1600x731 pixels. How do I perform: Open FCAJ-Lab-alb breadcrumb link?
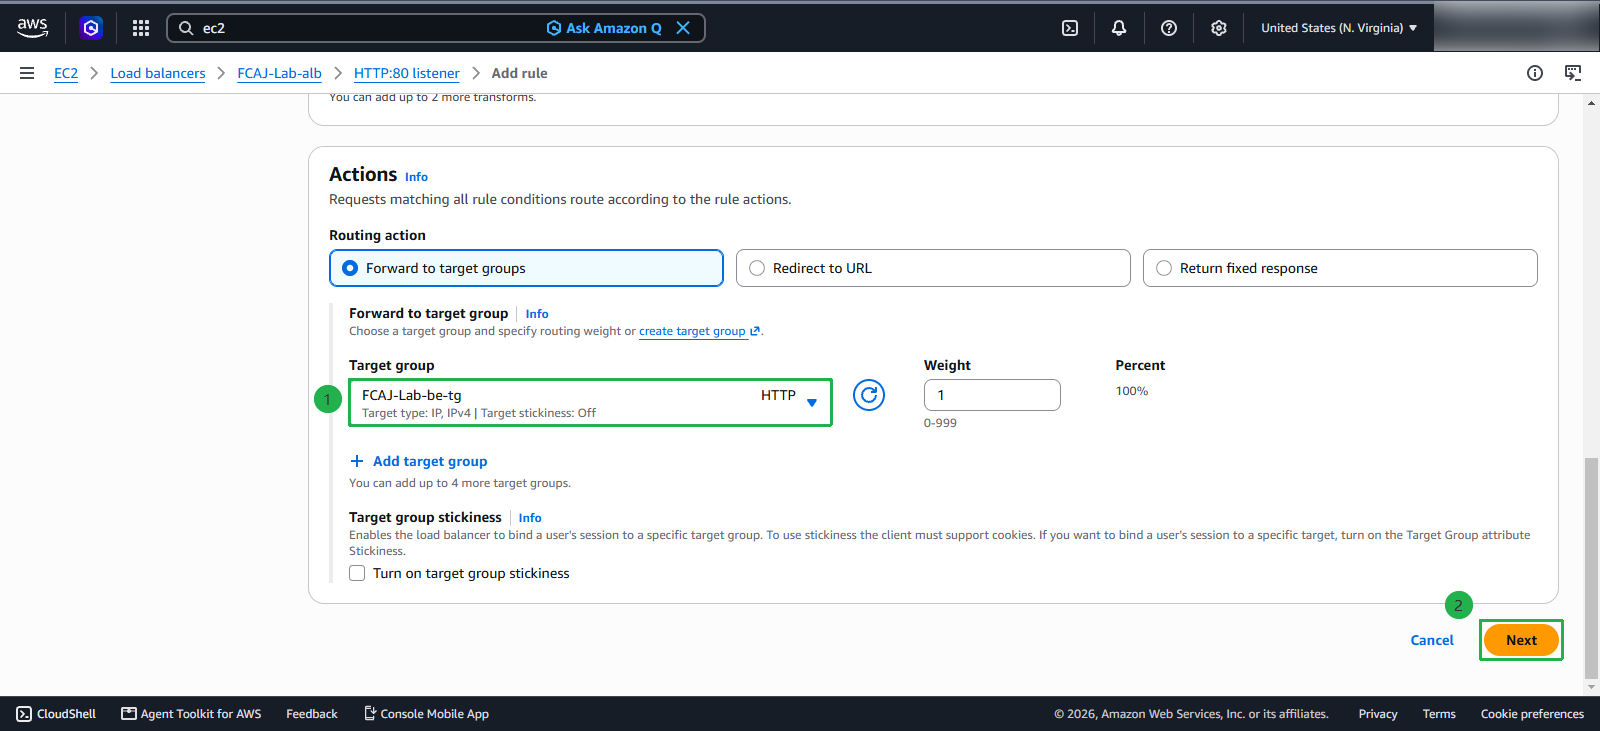[280, 73]
